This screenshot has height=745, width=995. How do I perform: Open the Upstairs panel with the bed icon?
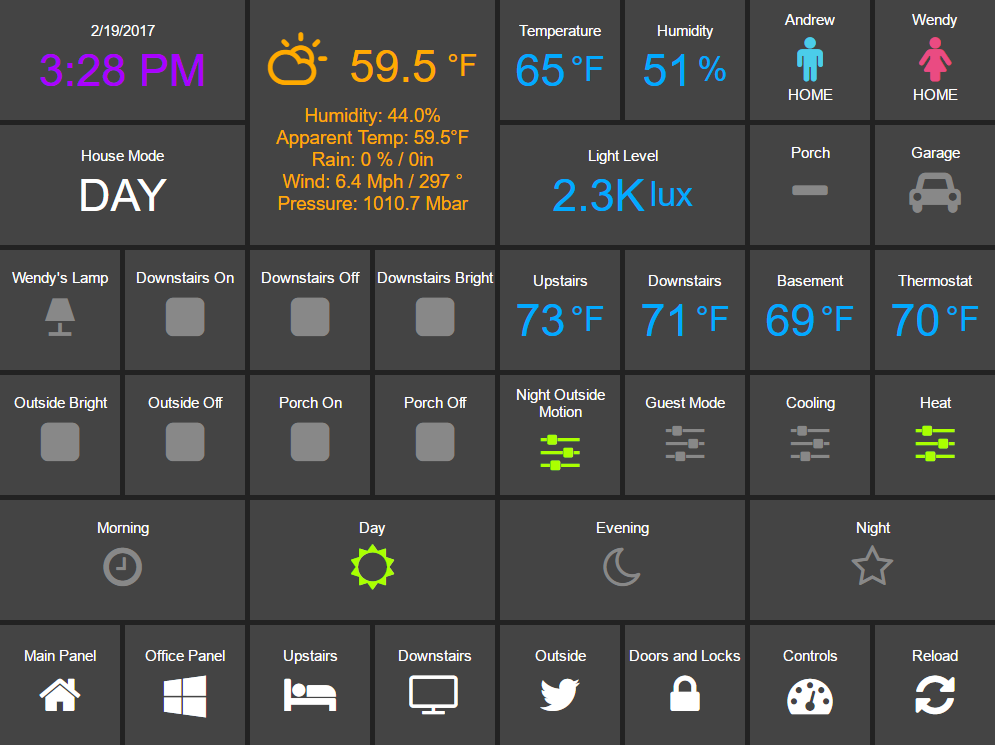pos(310,694)
